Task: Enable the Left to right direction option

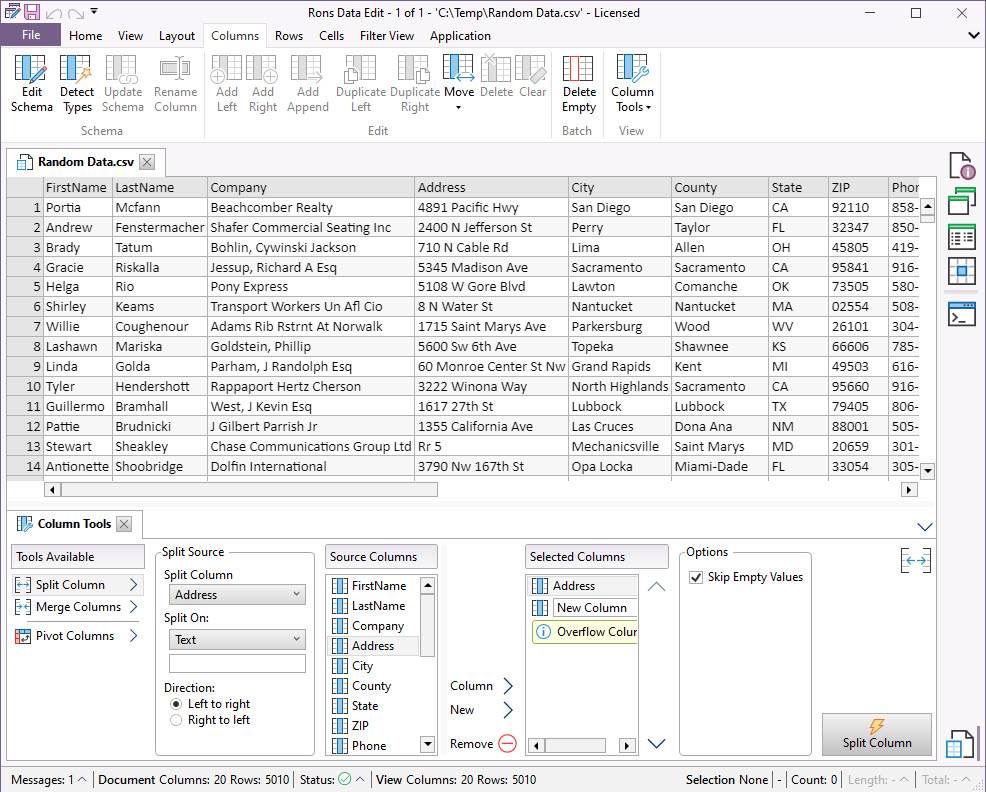Action: pos(175,703)
